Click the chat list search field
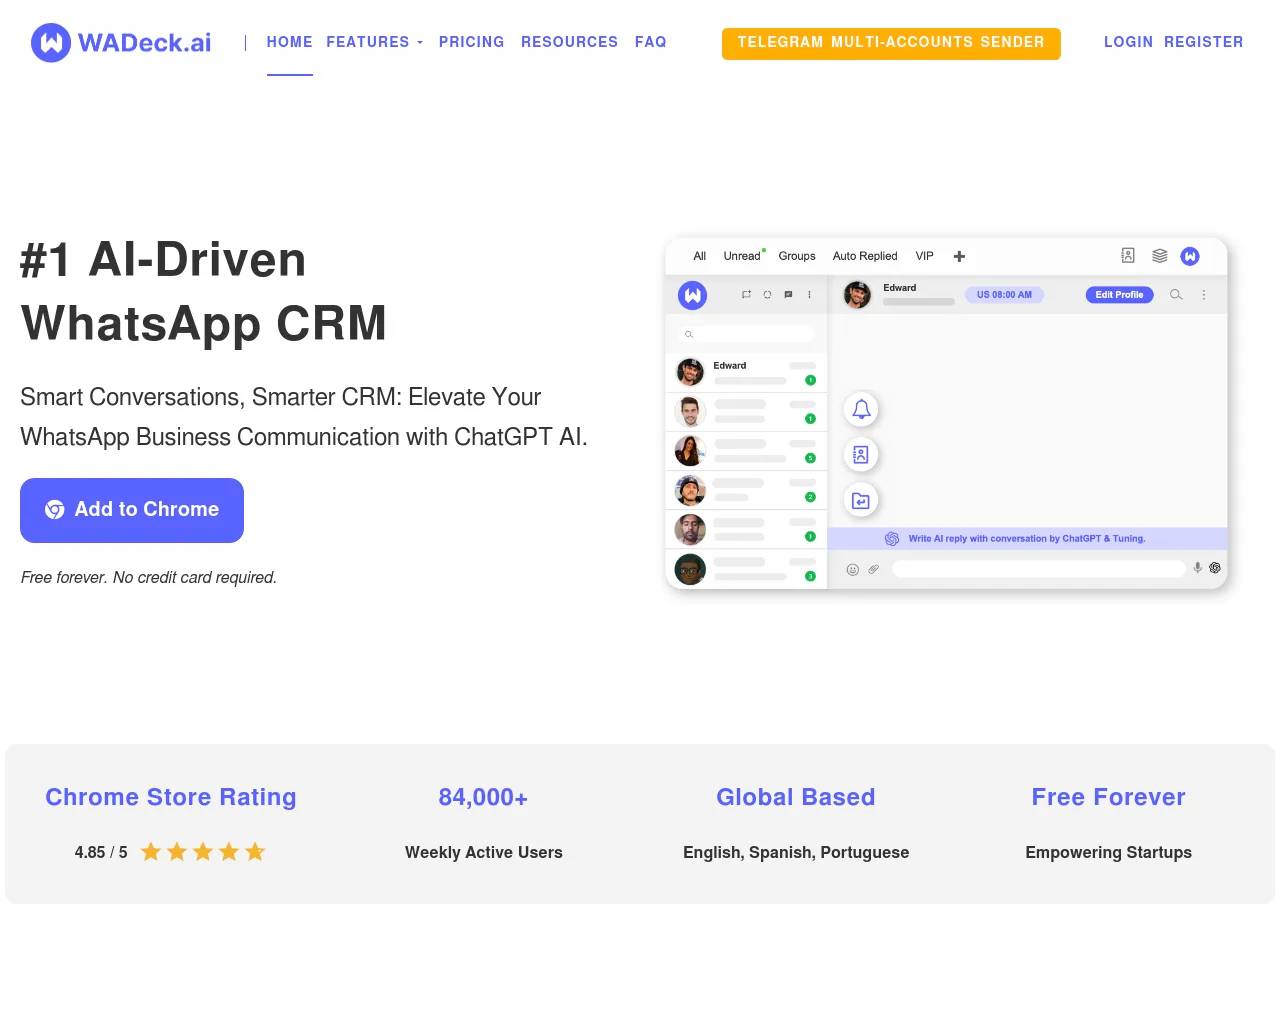The width and height of the screenshot is (1280, 1024). [x=746, y=334]
